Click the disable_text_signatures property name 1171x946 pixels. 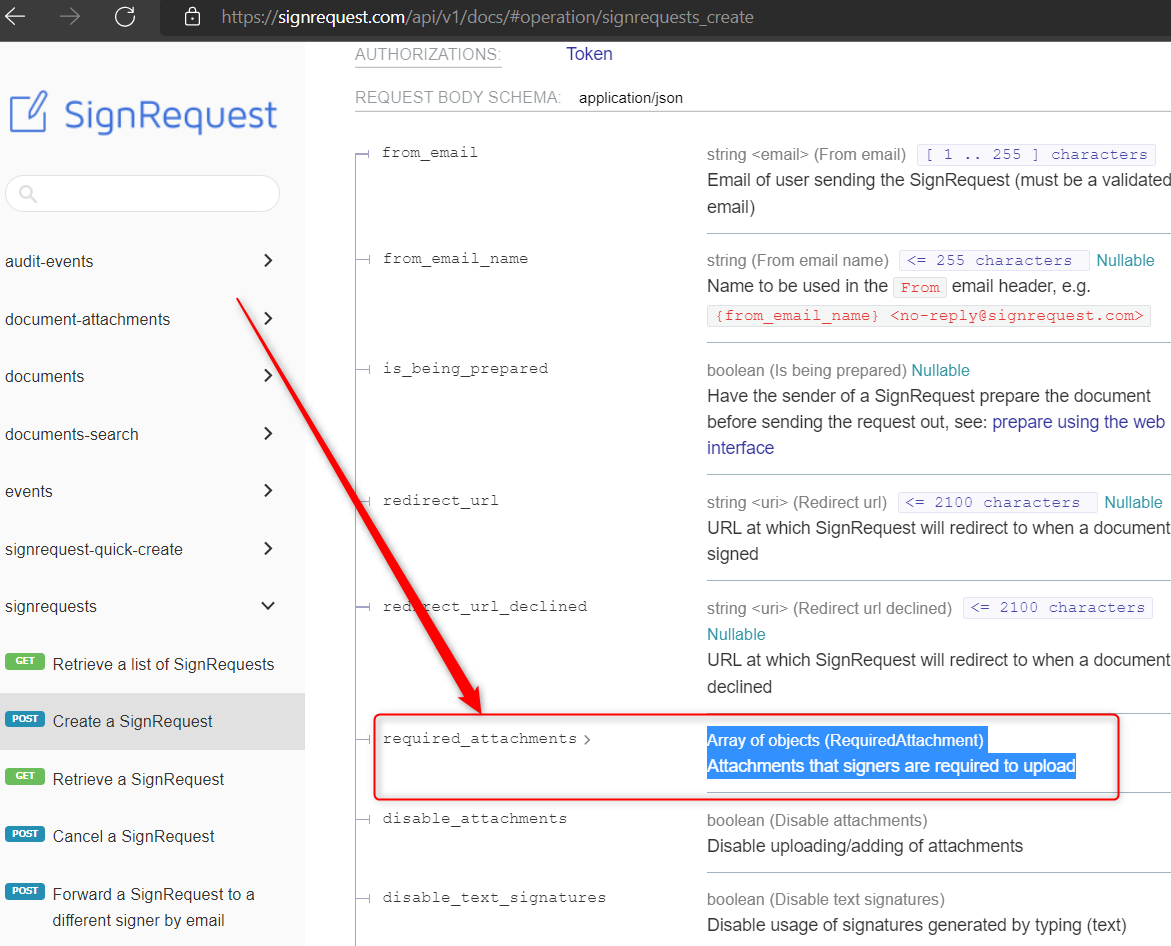click(x=494, y=897)
